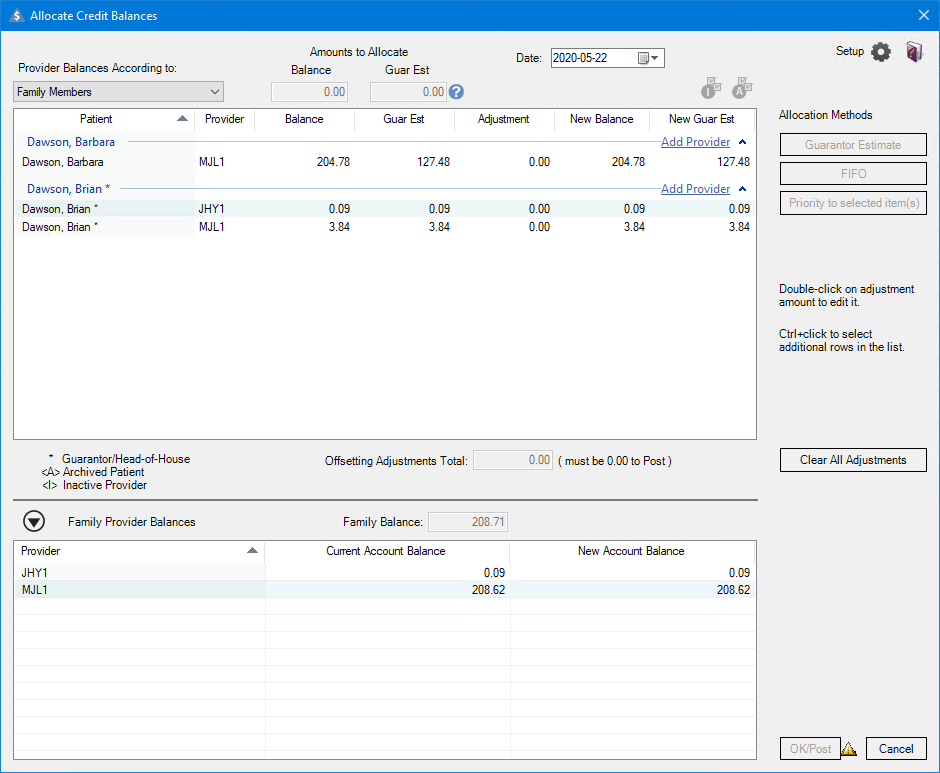Screen dimensions: 940x773
Task: Click the warning triangle beside OK/Post
Action: (849, 749)
